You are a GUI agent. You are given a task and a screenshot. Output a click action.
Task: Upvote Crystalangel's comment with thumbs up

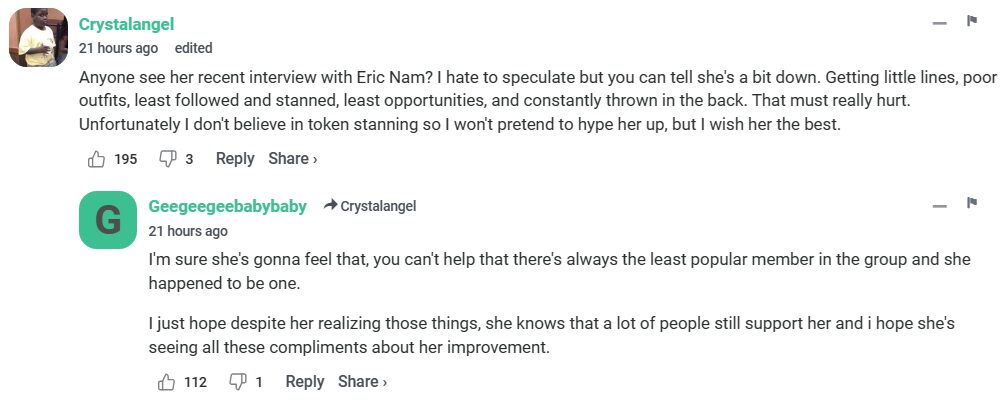tap(97, 158)
